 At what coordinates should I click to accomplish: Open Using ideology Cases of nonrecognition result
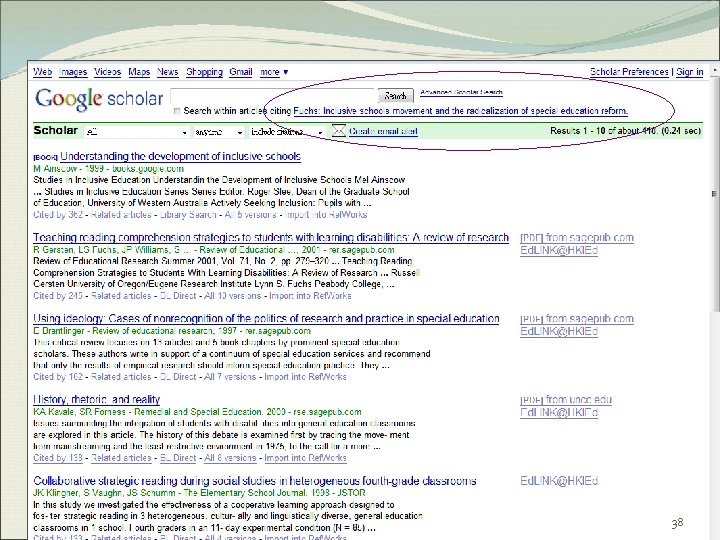click(x=266, y=318)
